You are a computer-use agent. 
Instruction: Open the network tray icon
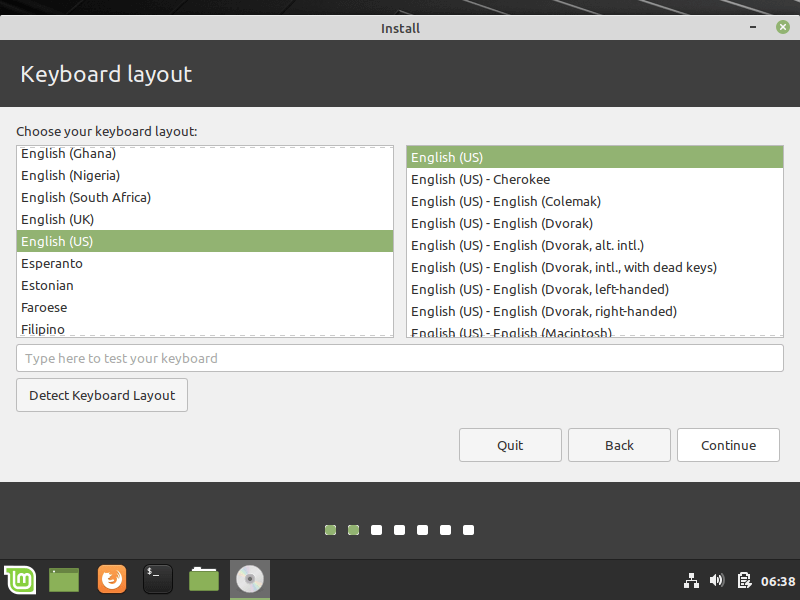[691, 580]
